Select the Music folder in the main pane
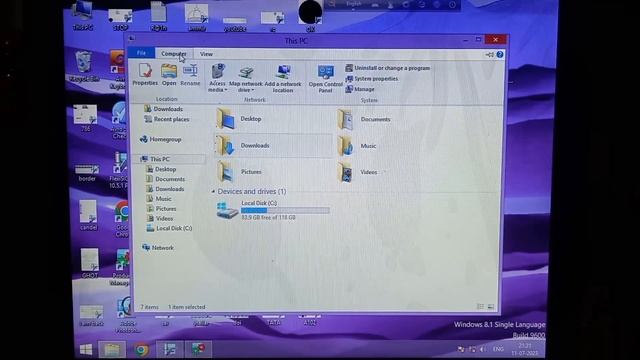Viewport: 640px width, 360px height. pyautogui.click(x=356, y=146)
